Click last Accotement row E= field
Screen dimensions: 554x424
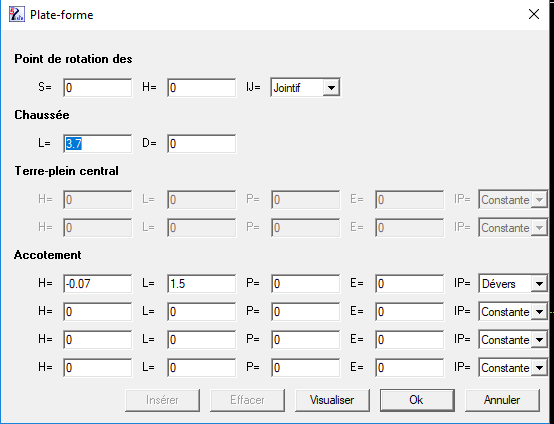[409, 368]
